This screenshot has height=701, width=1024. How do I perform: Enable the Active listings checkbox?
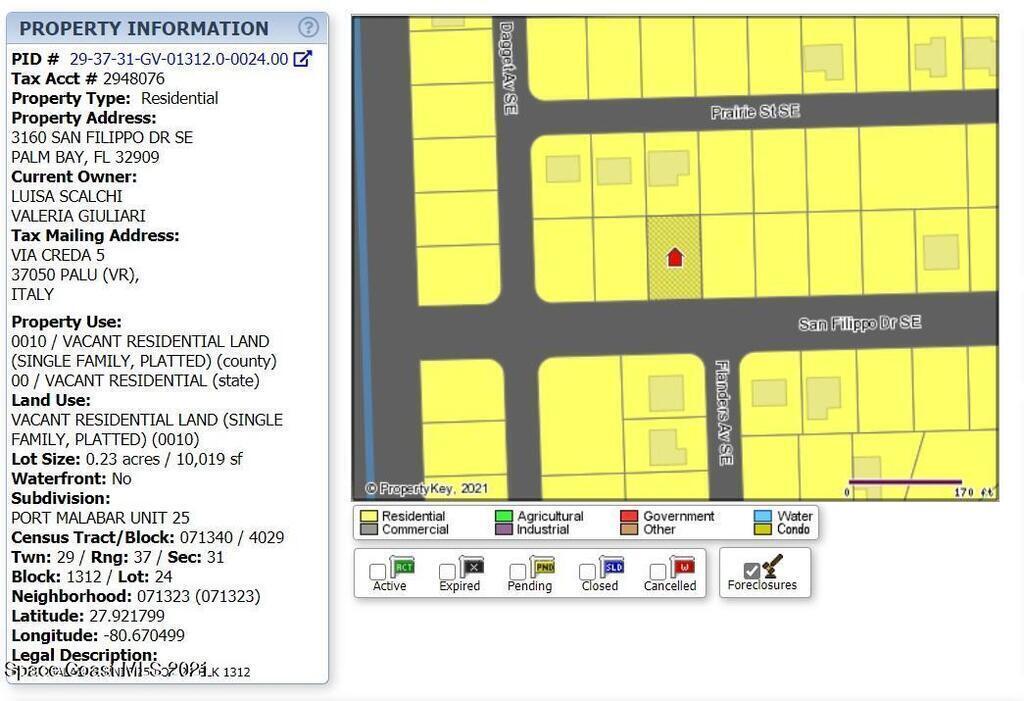point(378,572)
